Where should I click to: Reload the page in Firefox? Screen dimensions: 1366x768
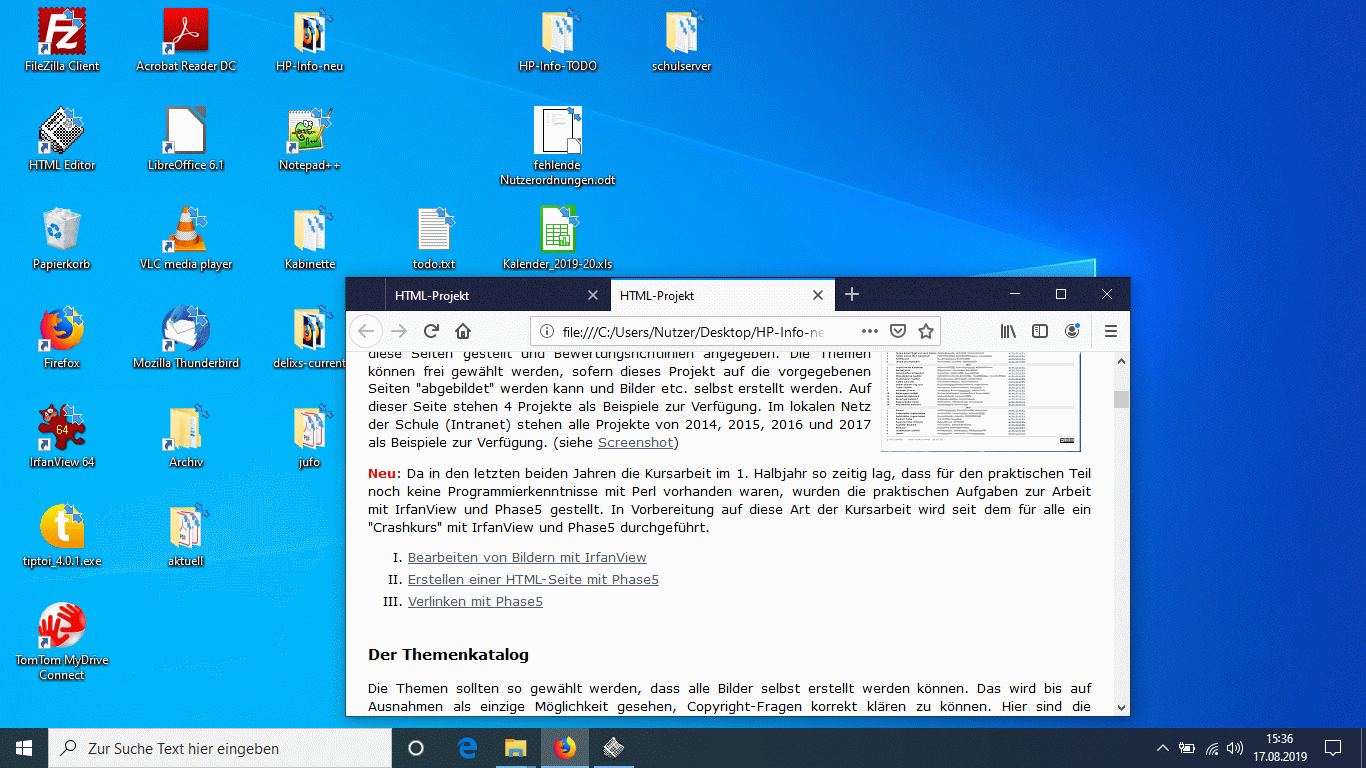[x=431, y=331]
